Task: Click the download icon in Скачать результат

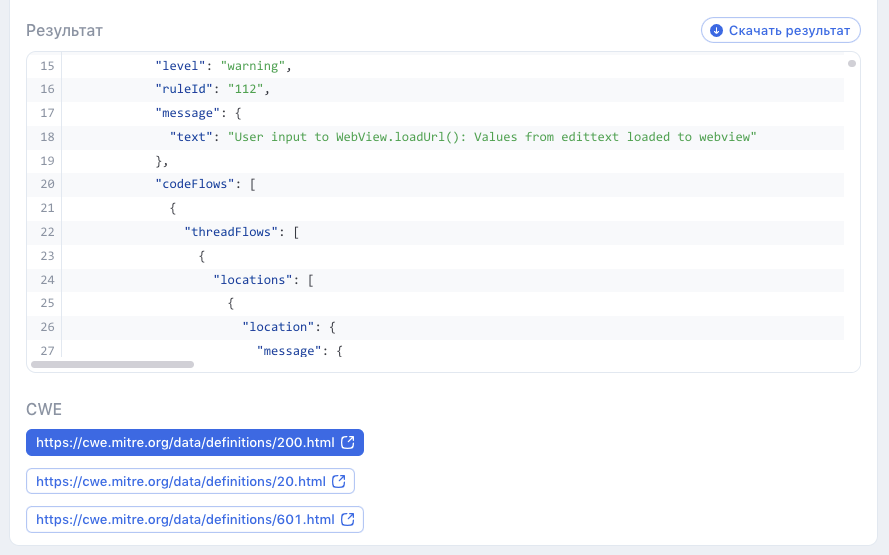Action: point(716,31)
